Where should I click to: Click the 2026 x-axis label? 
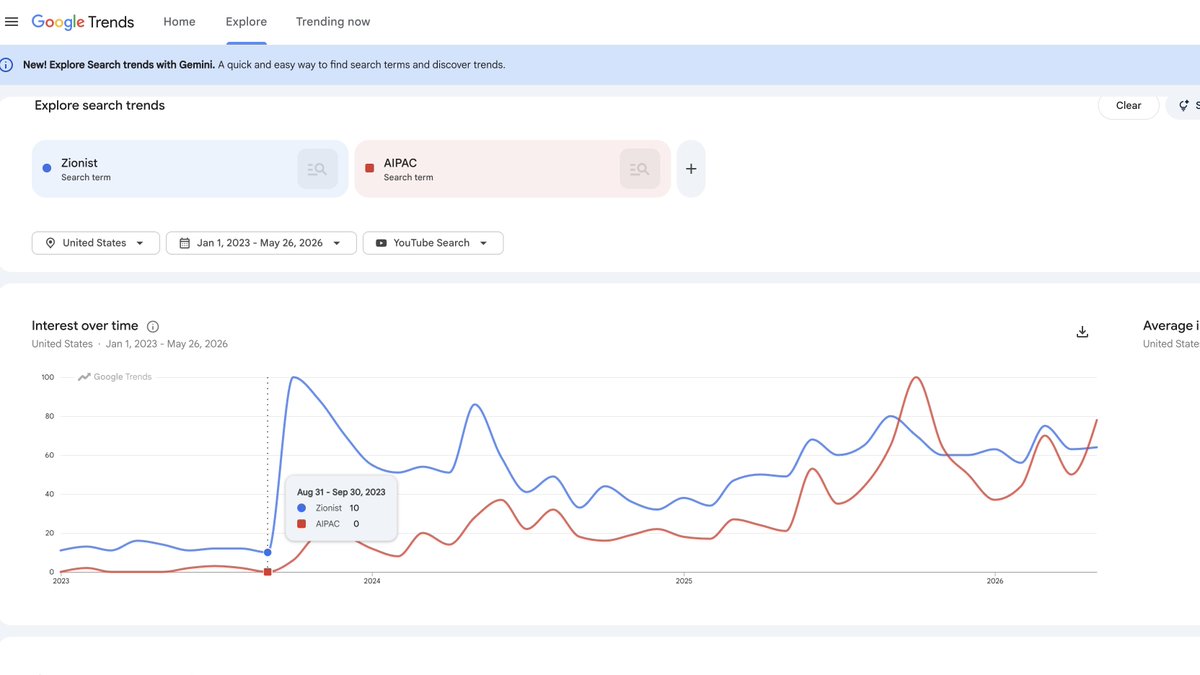click(x=995, y=581)
